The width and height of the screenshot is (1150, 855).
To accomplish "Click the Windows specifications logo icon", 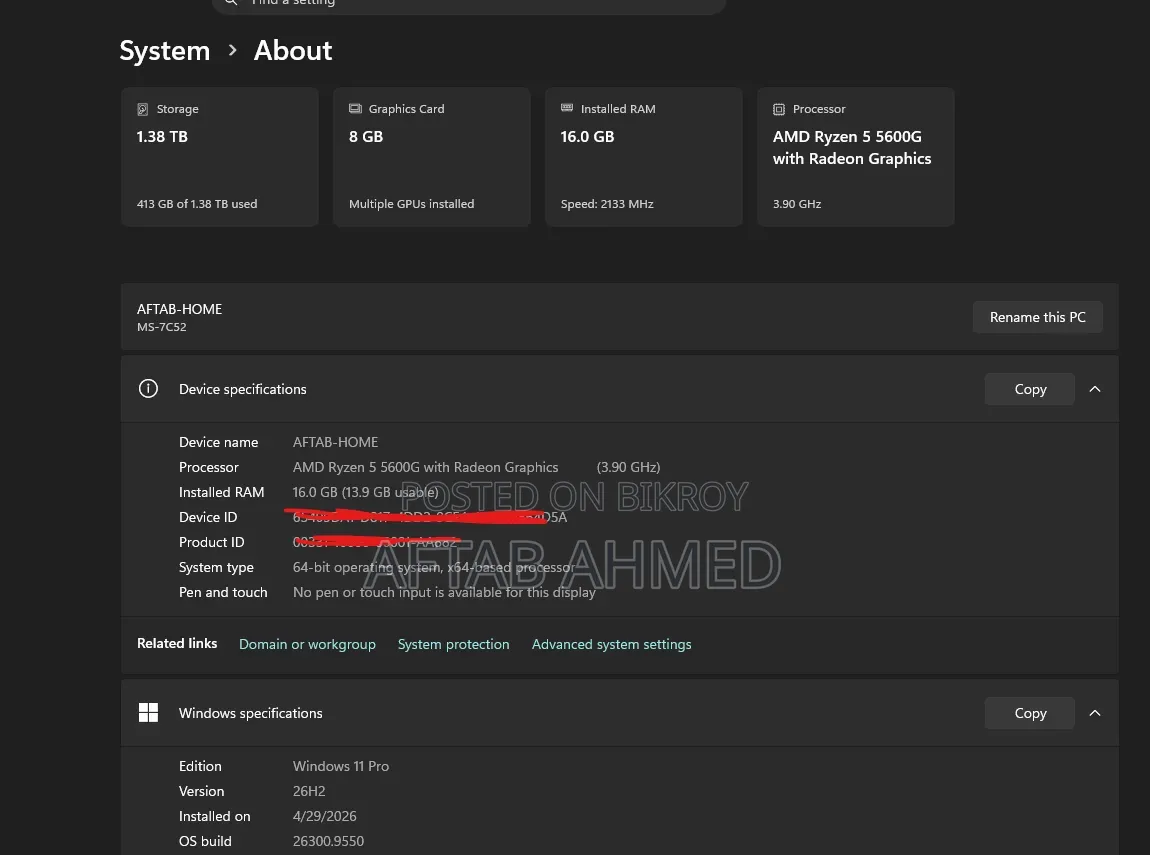I will pos(148,713).
